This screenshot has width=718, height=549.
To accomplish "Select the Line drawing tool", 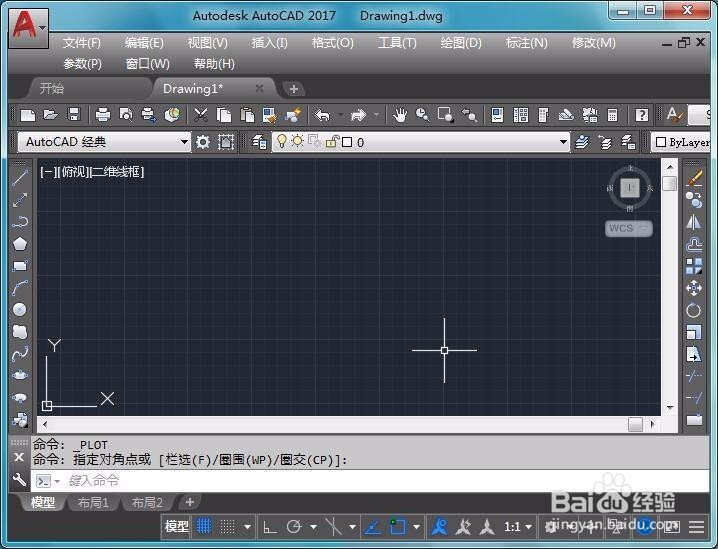I will pyautogui.click(x=20, y=178).
